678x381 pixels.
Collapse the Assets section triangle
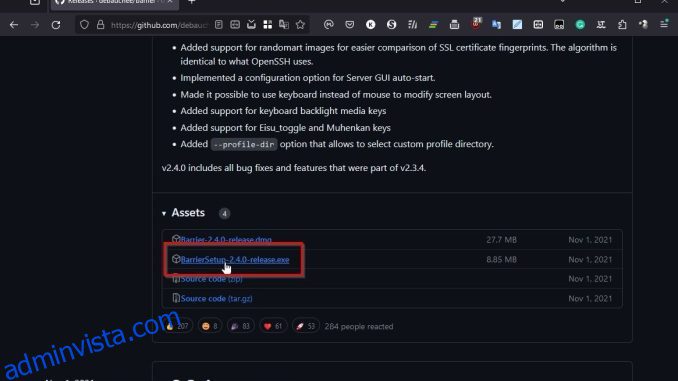pyautogui.click(x=164, y=213)
